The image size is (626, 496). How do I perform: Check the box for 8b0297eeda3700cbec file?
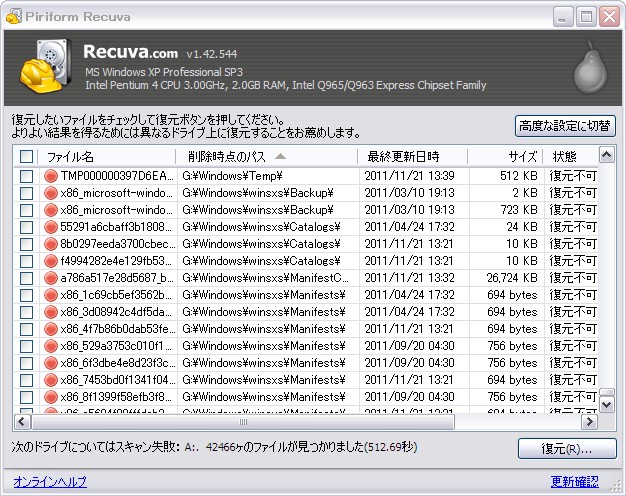[26, 244]
